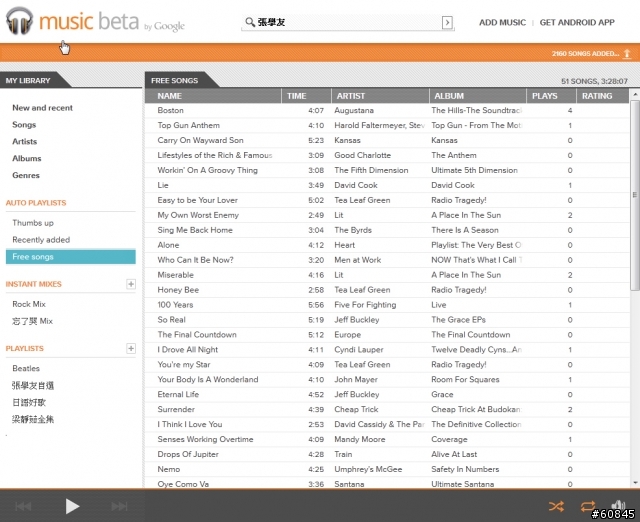Select the song Miserable
The width and height of the screenshot is (640, 522).
coord(176,275)
